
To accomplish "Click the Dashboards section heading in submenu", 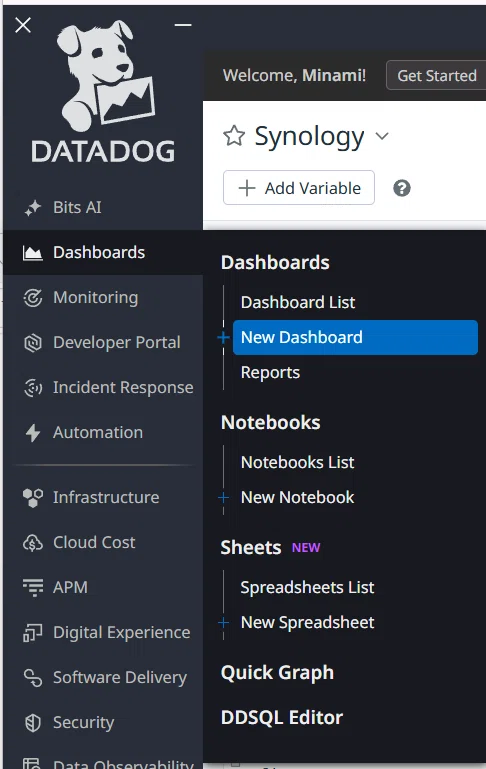I will tap(275, 263).
